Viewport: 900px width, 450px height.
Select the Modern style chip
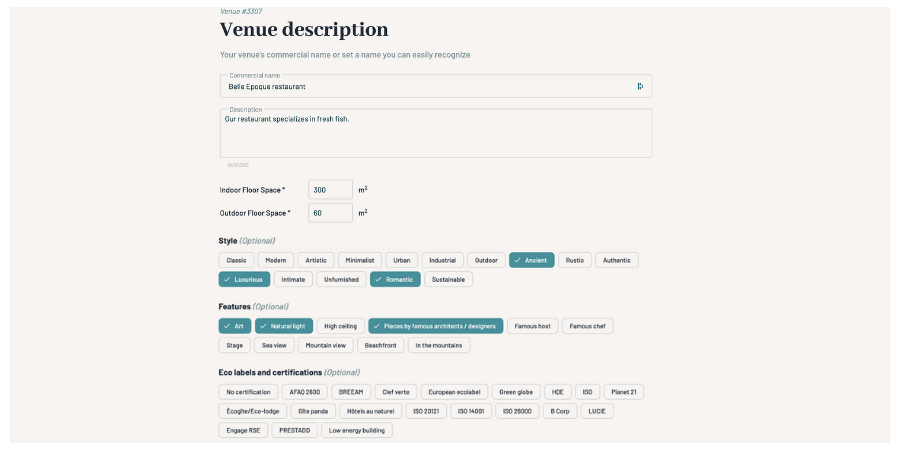click(x=276, y=260)
